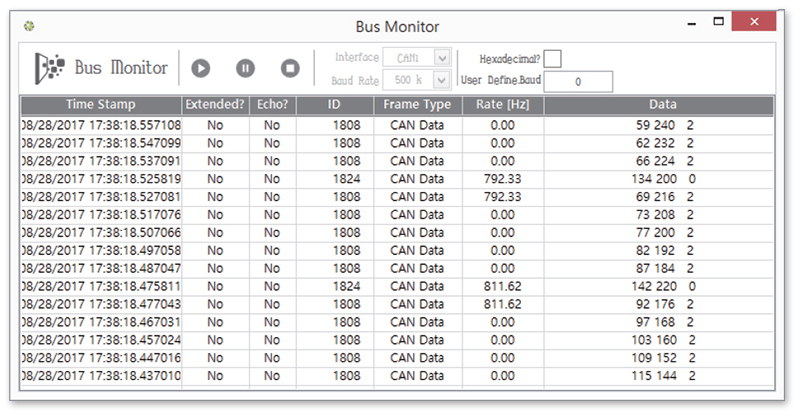
Task: Close the Bus Monitor window
Action: point(754,21)
